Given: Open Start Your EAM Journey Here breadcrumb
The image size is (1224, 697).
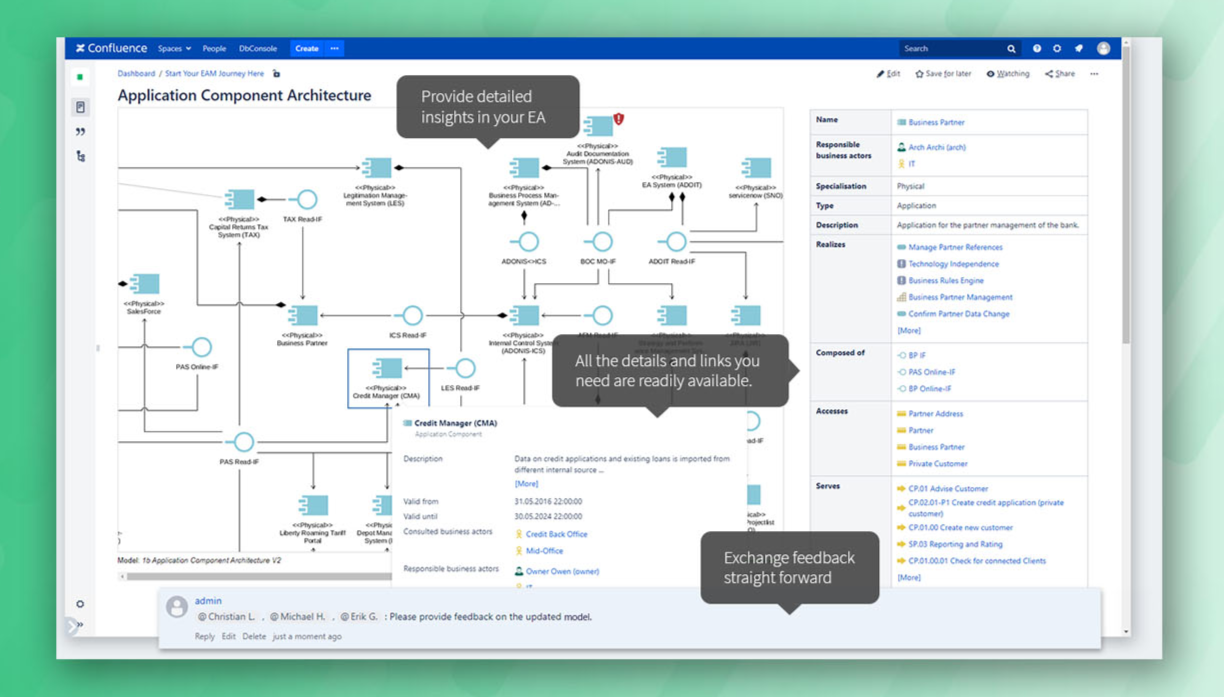Looking at the screenshot, I should pos(214,74).
